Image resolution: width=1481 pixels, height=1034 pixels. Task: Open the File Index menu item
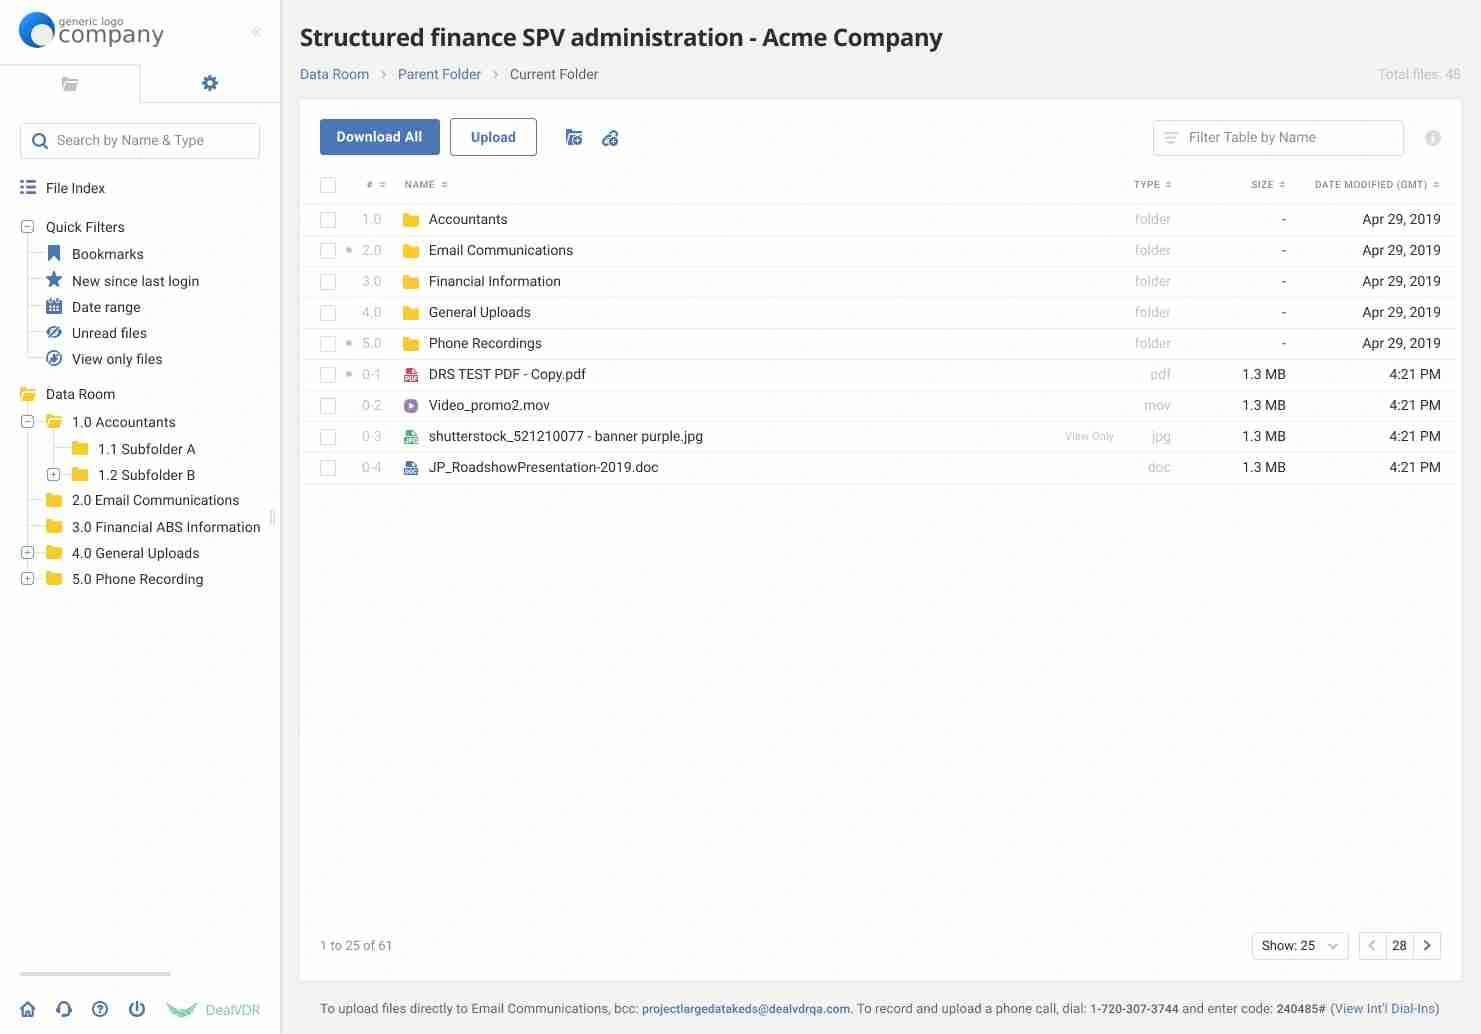75,188
